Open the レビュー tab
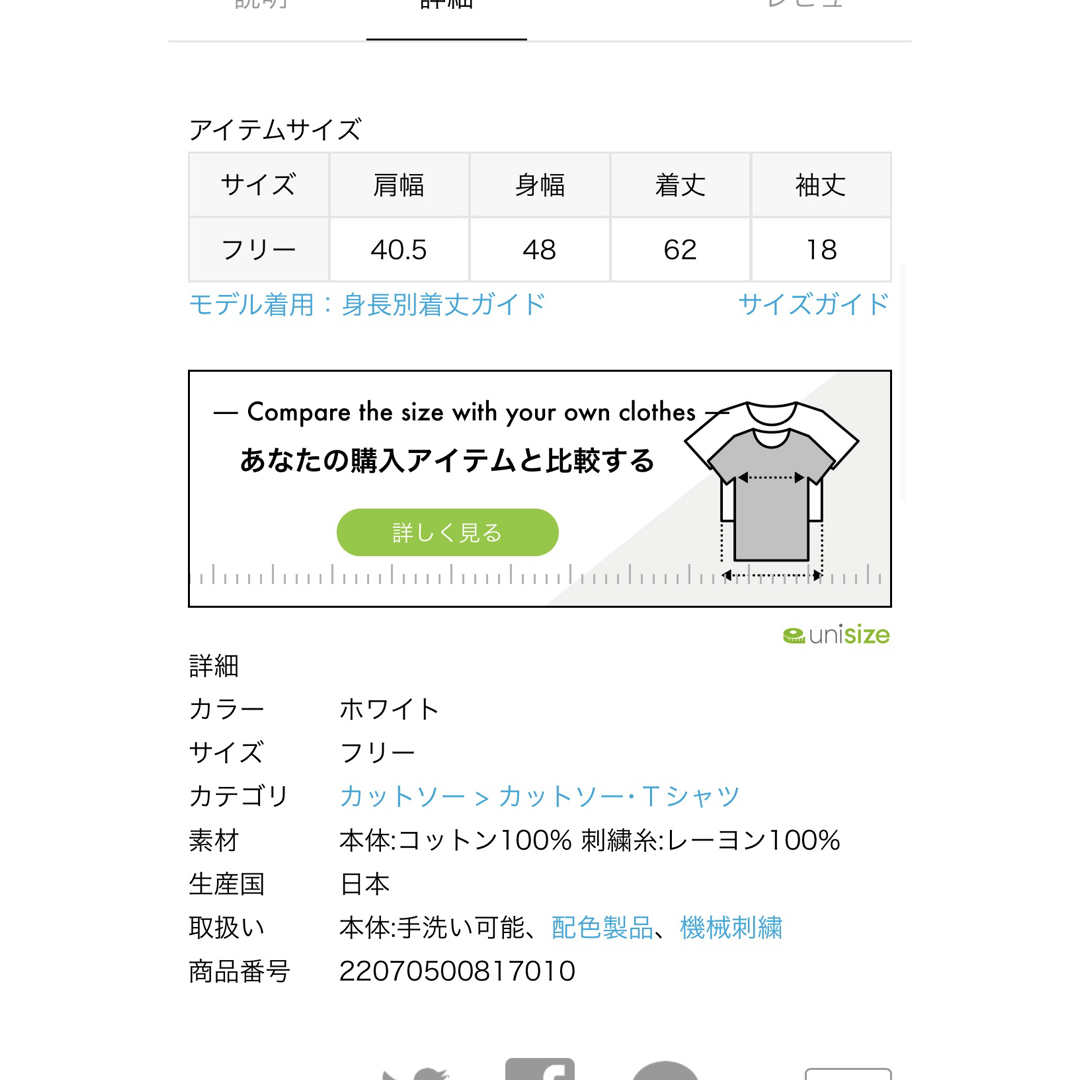Screen dimensions: 1080x1080 (x=804, y=4)
